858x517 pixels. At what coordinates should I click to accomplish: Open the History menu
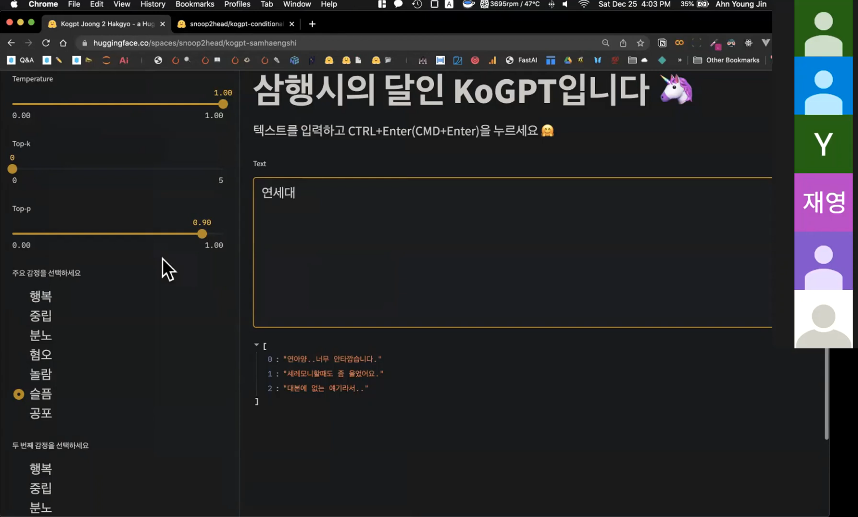[x=153, y=4]
